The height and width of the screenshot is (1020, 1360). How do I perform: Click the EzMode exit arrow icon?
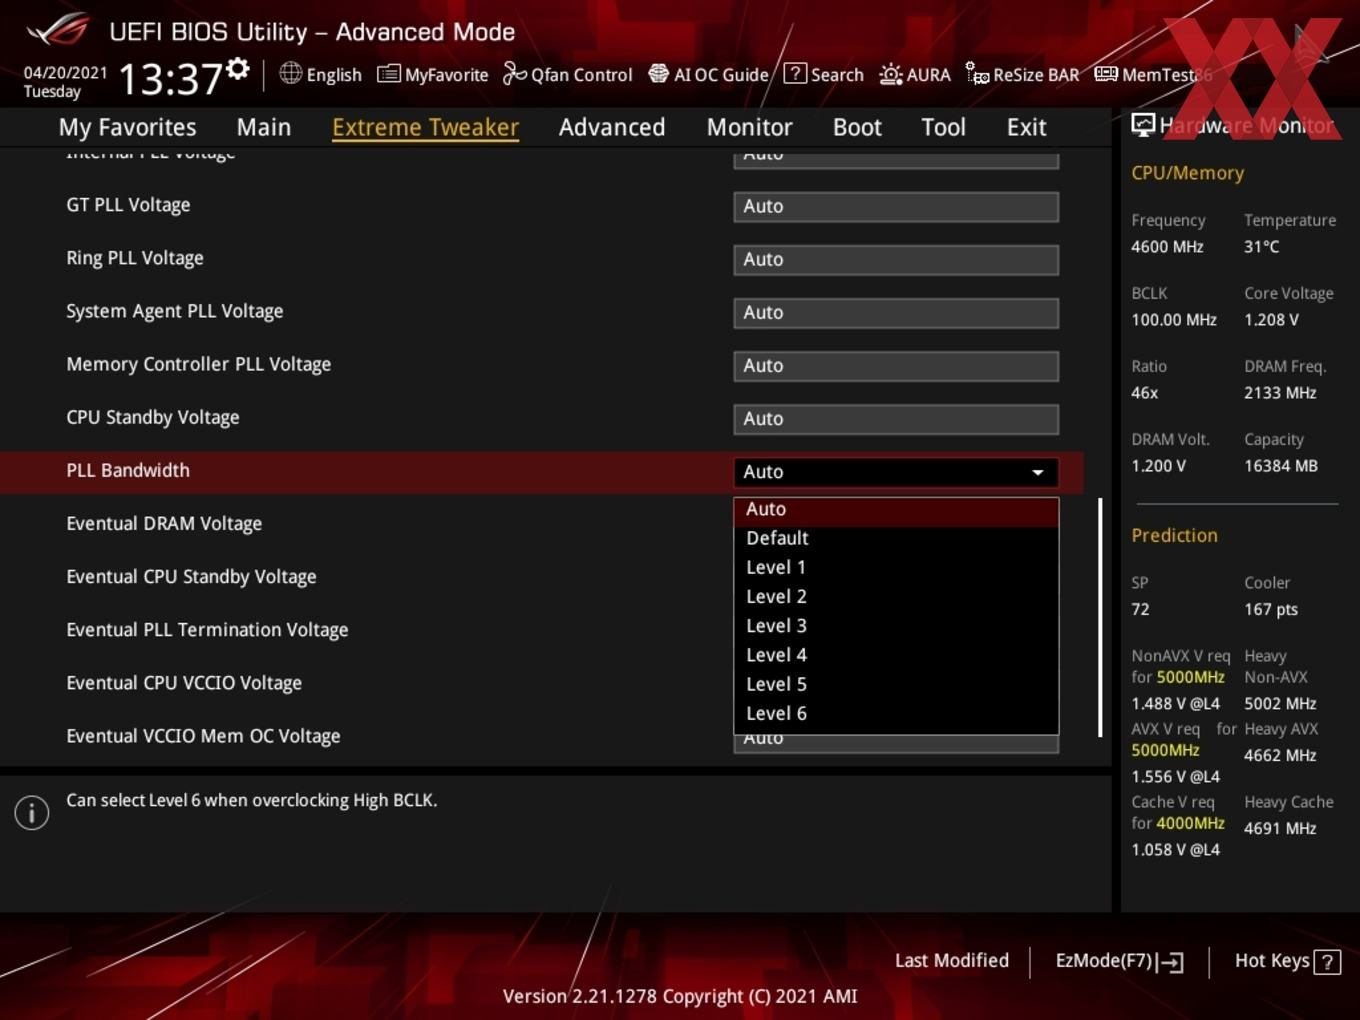tap(1170, 962)
